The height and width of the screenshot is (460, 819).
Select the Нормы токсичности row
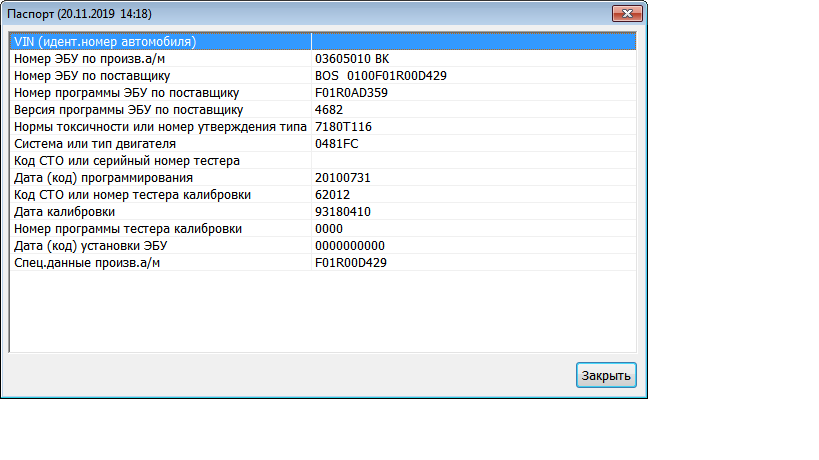click(x=160, y=127)
